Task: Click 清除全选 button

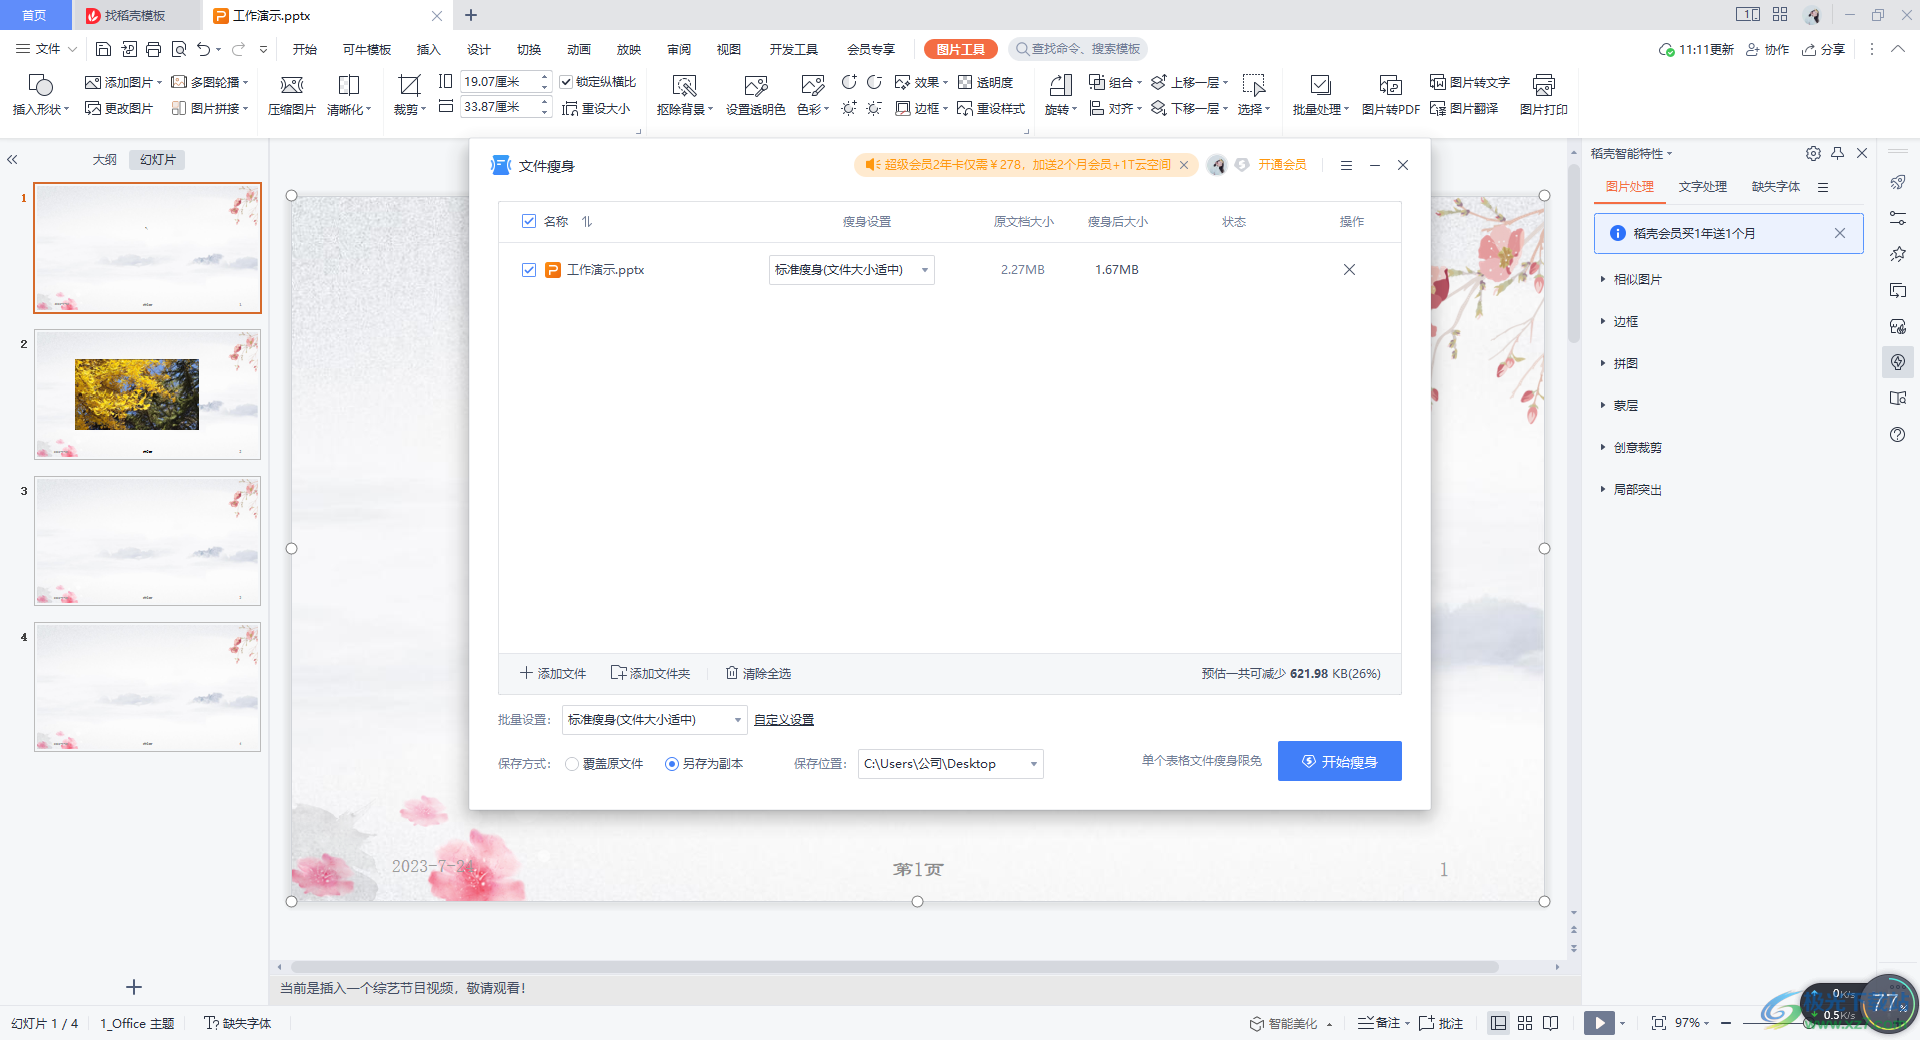Action: click(758, 673)
